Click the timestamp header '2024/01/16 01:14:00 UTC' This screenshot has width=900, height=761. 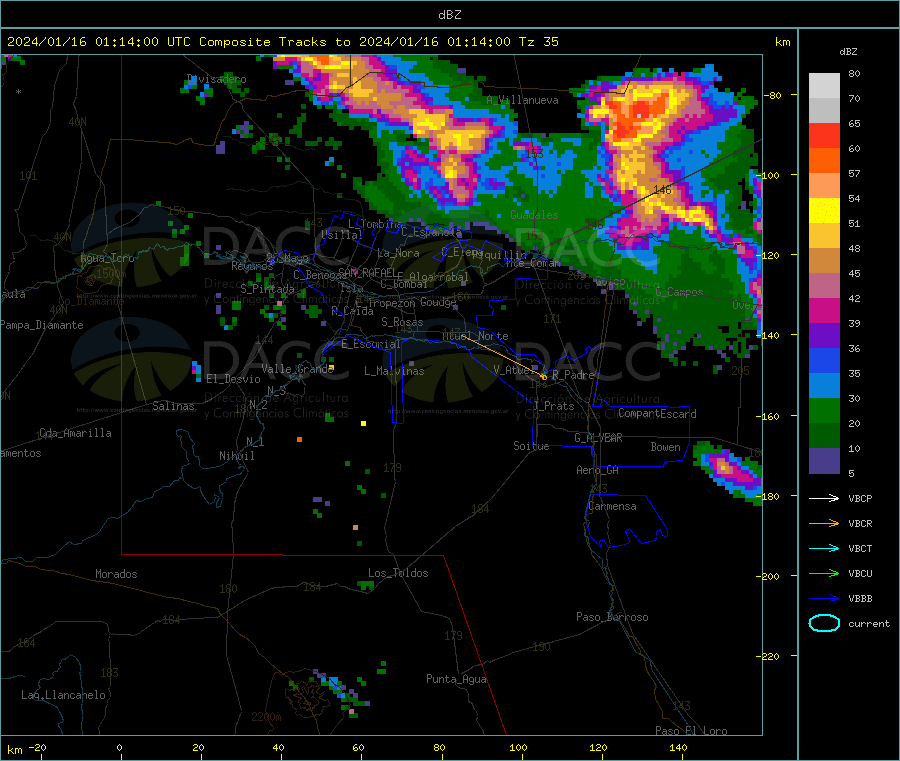[x=99, y=42]
